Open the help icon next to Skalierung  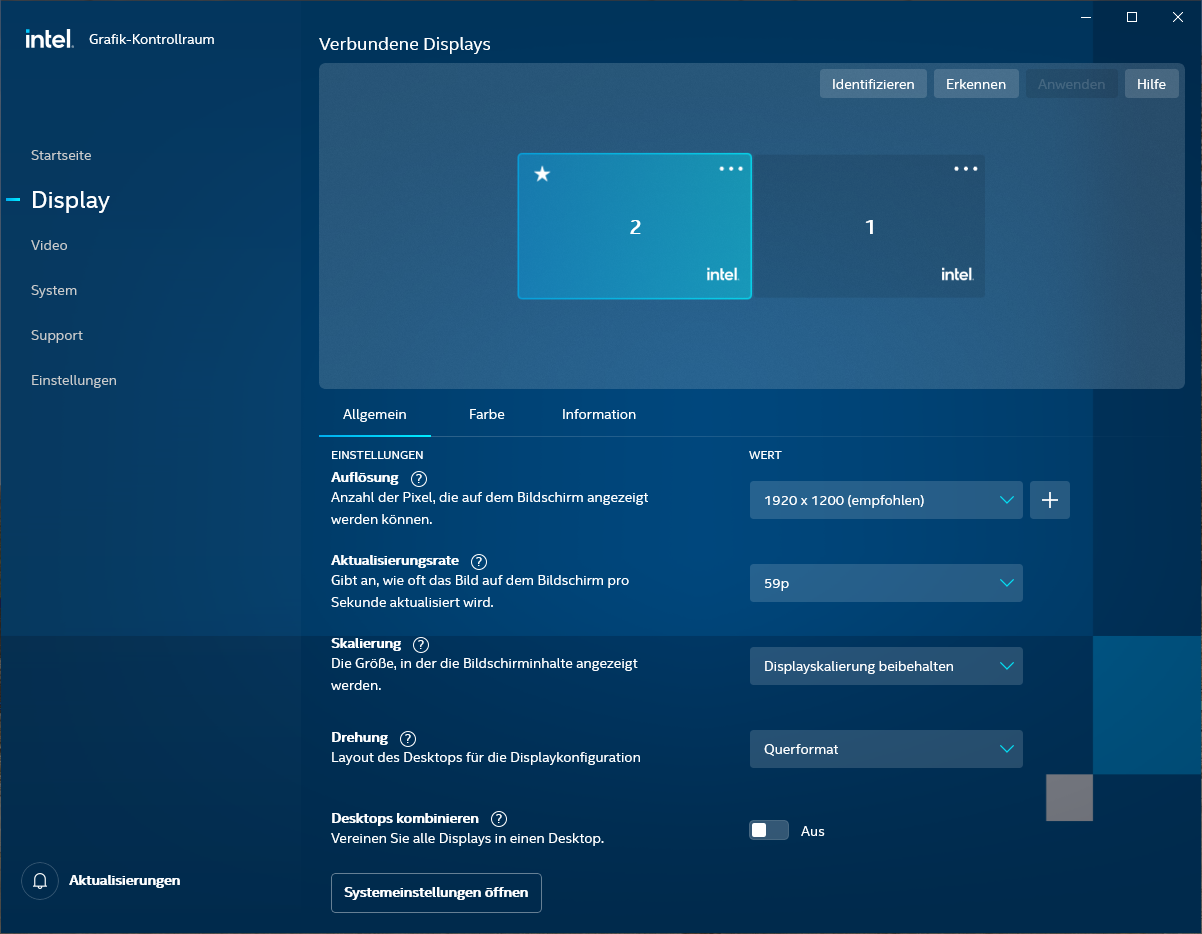click(x=421, y=645)
